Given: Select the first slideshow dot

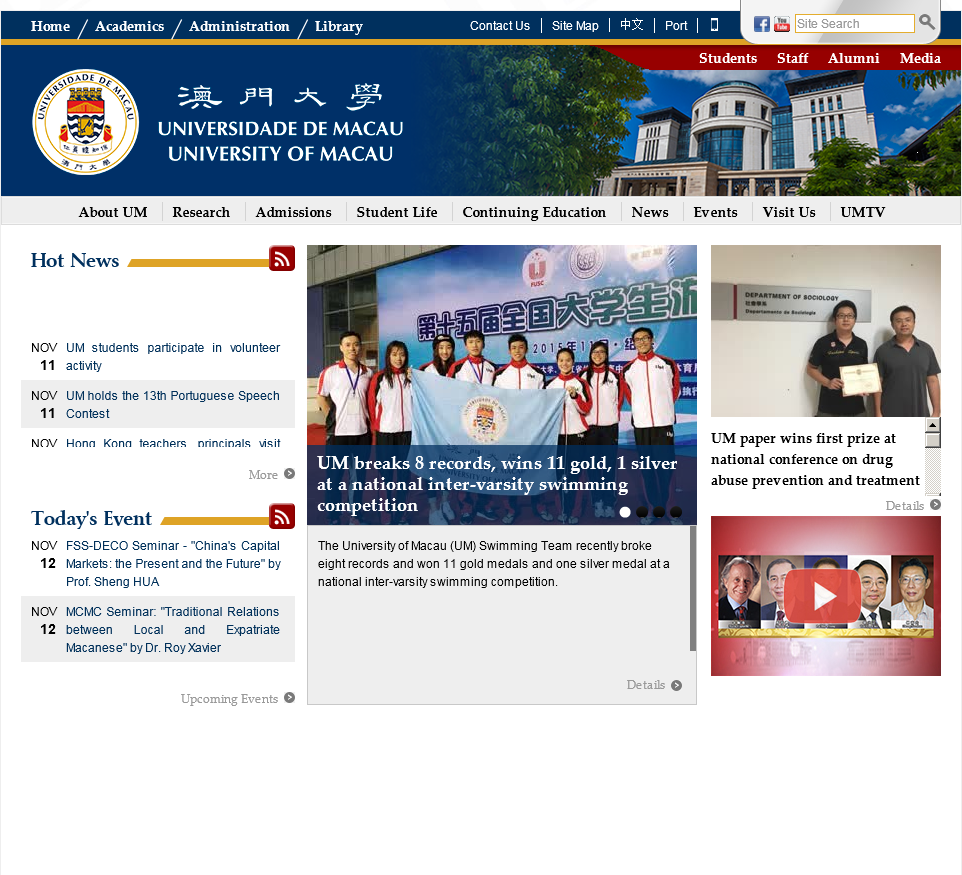Looking at the screenshot, I should [625, 512].
